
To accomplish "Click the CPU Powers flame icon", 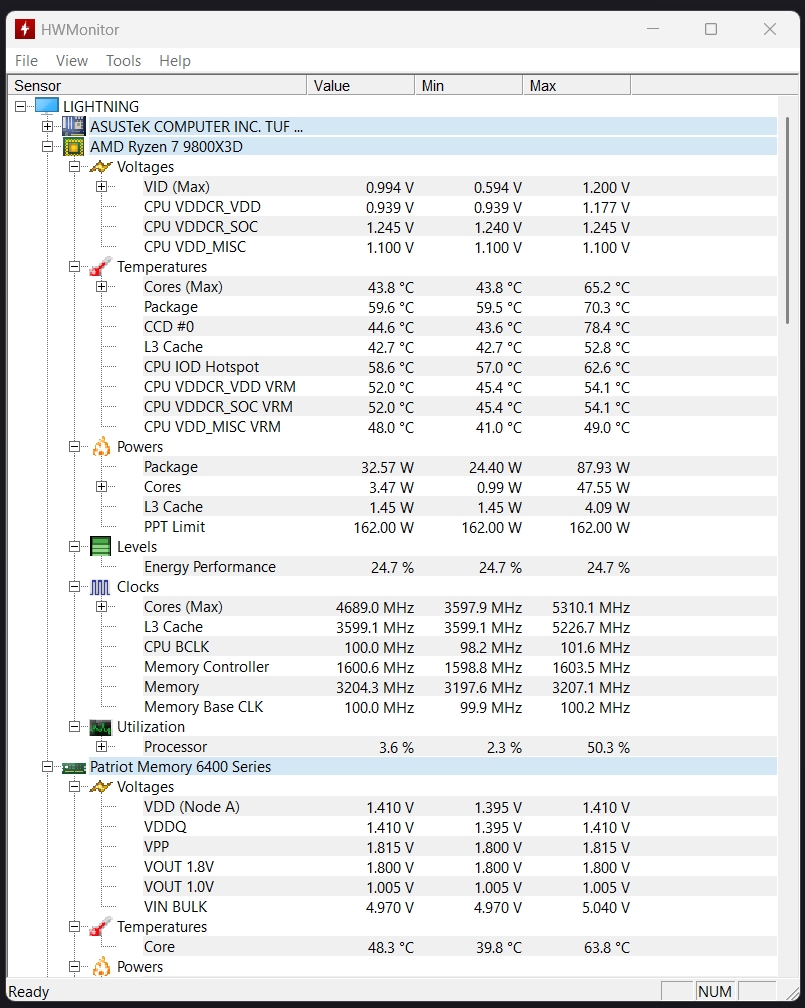I will click(100, 447).
